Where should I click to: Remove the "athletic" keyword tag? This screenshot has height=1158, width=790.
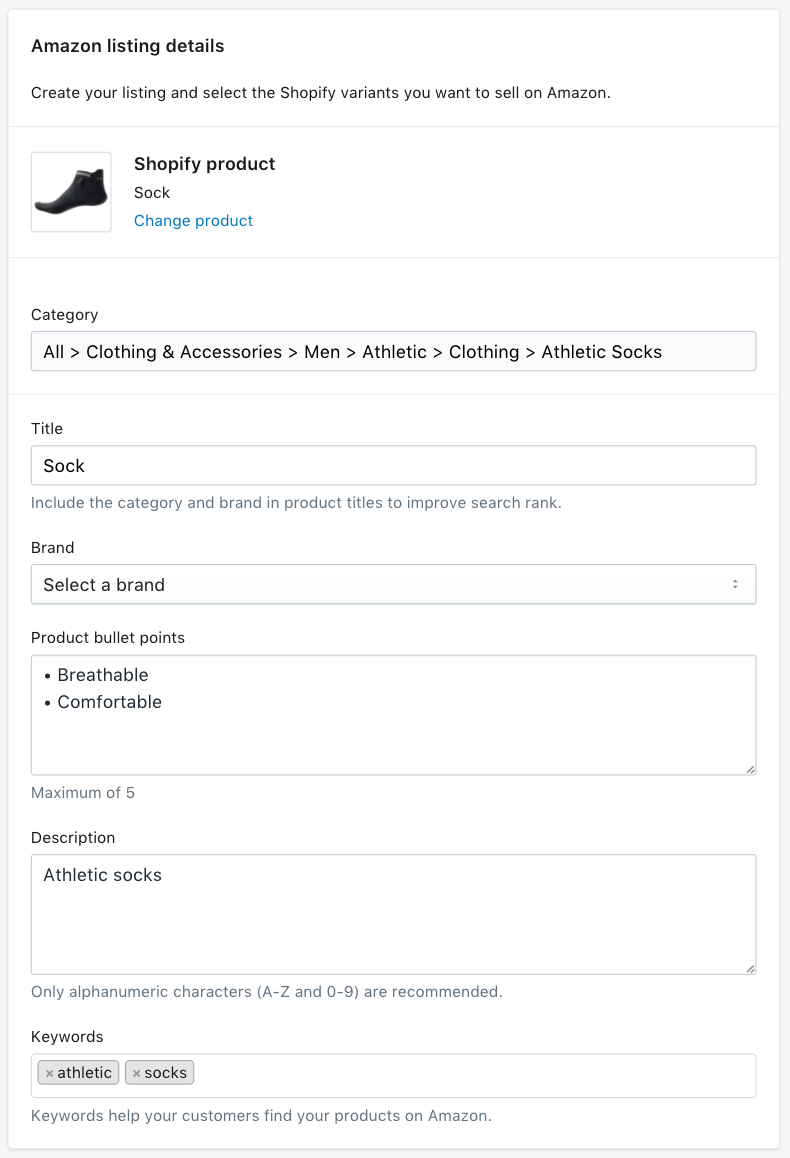point(49,1073)
